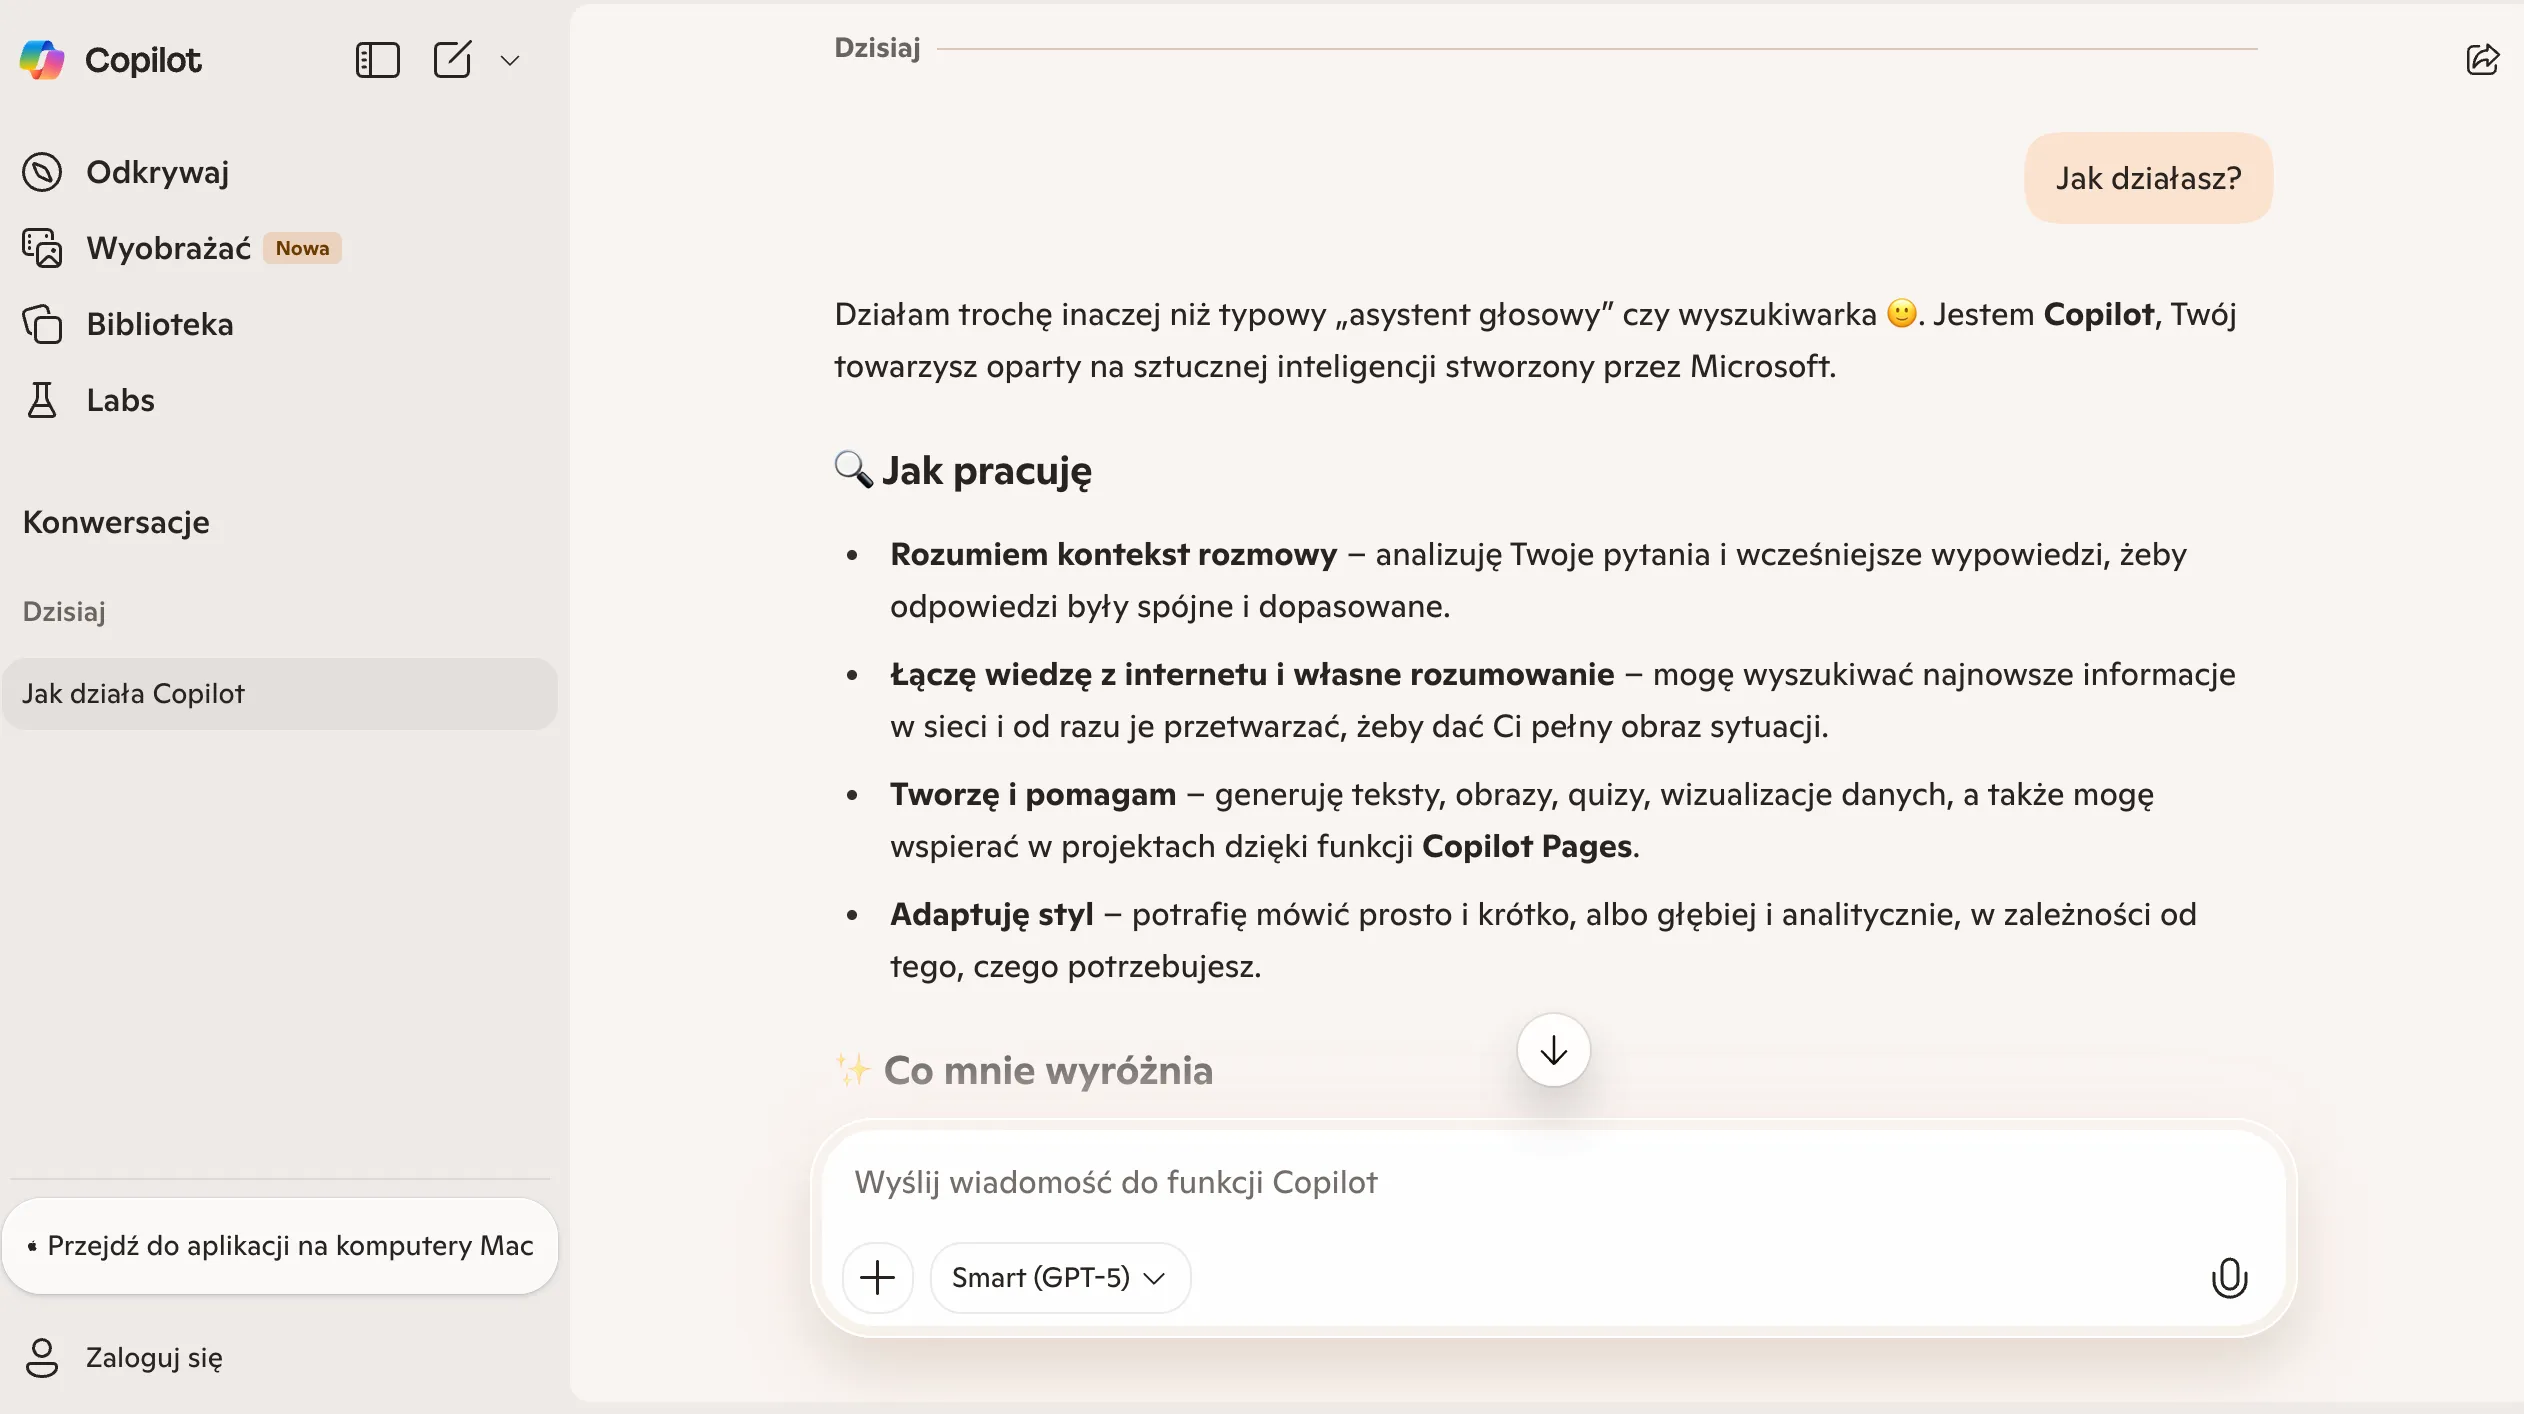Click 'Łączę wiedzę z internetu i własne rozumowanie' text
The height and width of the screenshot is (1414, 2524).
(1252, 675)
